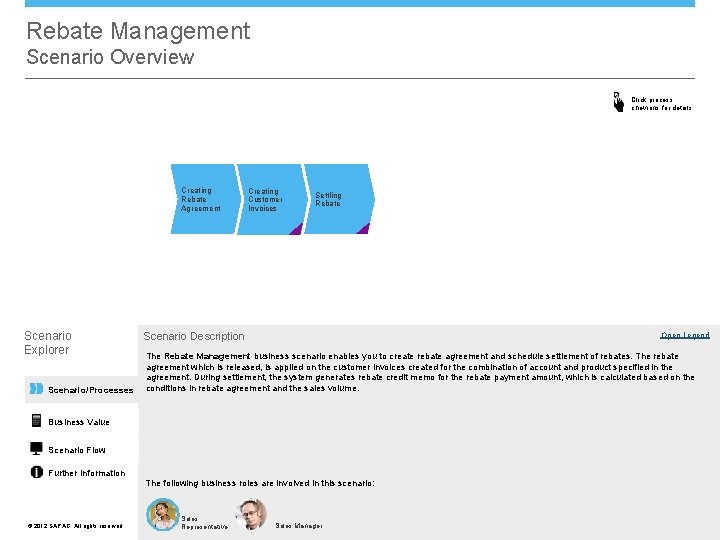Click the Scenario Explorer heading
This screenshot has height=540, width=720.
tap(48, 343)
